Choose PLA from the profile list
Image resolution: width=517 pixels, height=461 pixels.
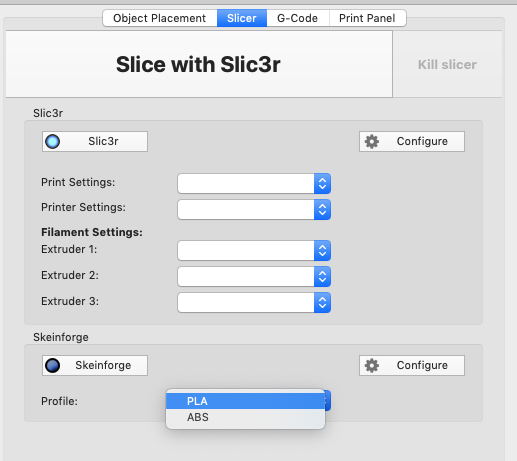(245, 401)
